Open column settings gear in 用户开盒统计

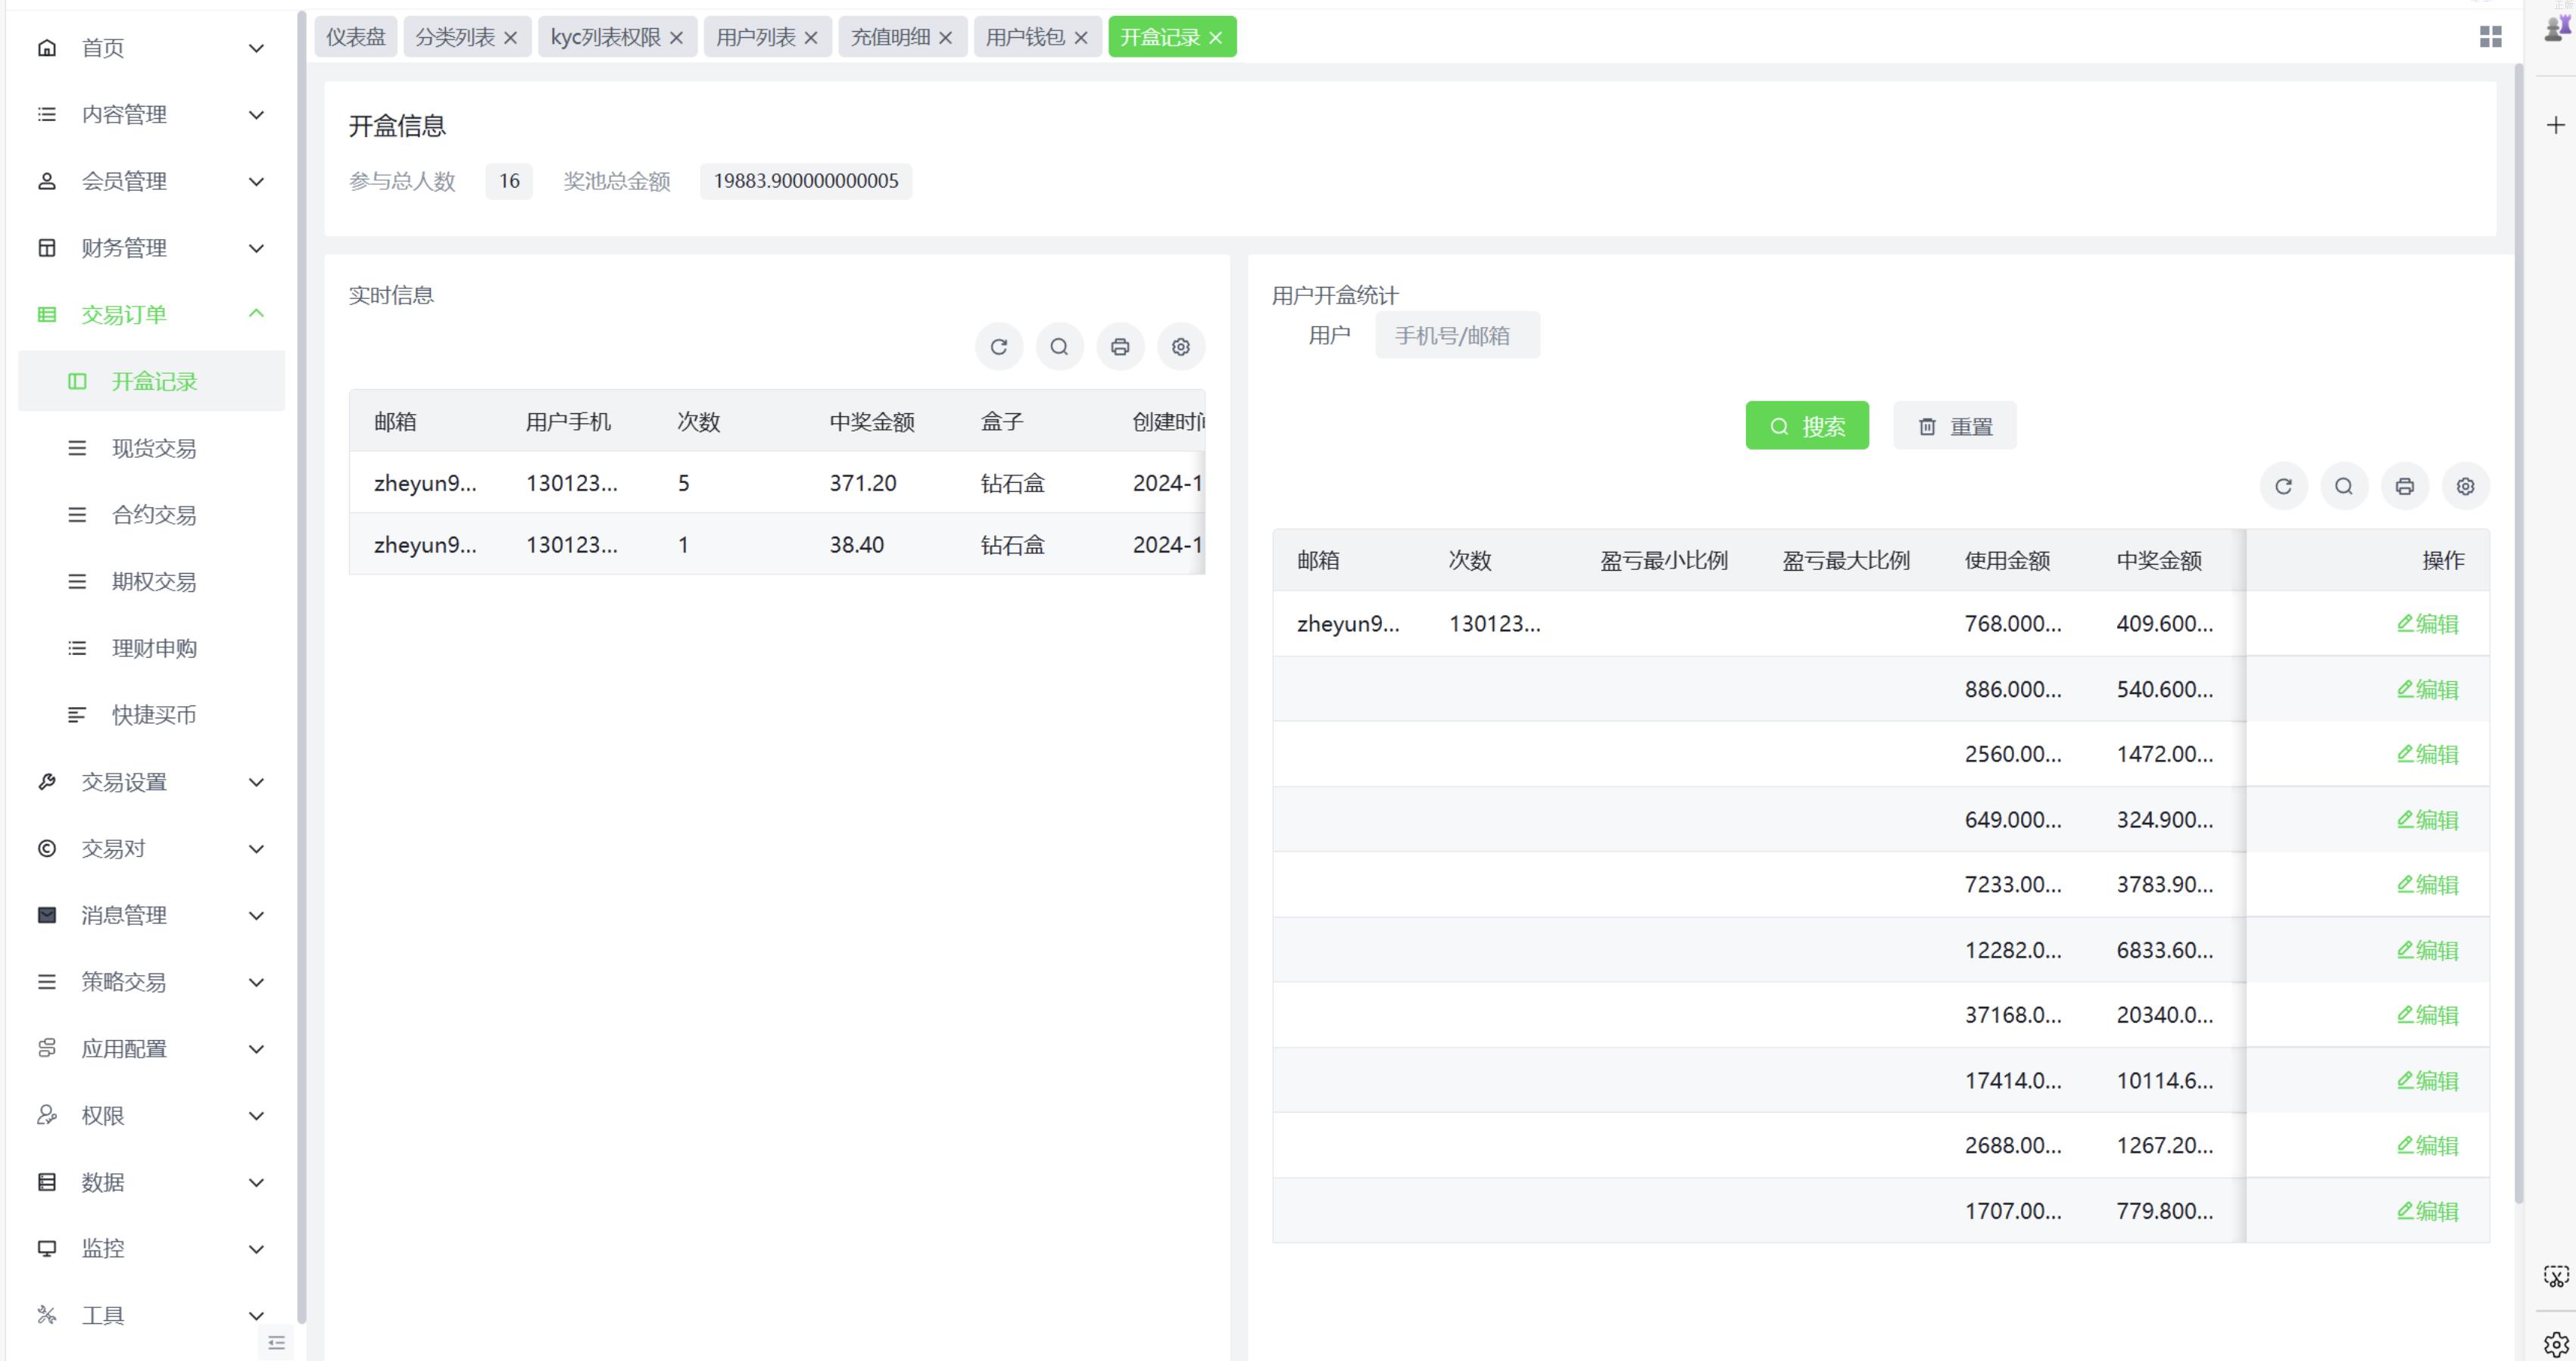2465,486
